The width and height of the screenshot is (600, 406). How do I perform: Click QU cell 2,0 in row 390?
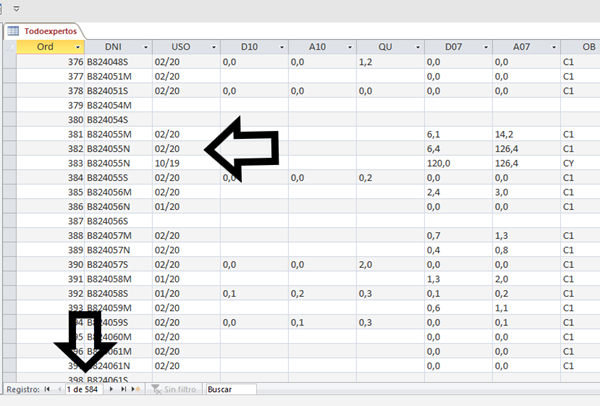coord(390,264)
